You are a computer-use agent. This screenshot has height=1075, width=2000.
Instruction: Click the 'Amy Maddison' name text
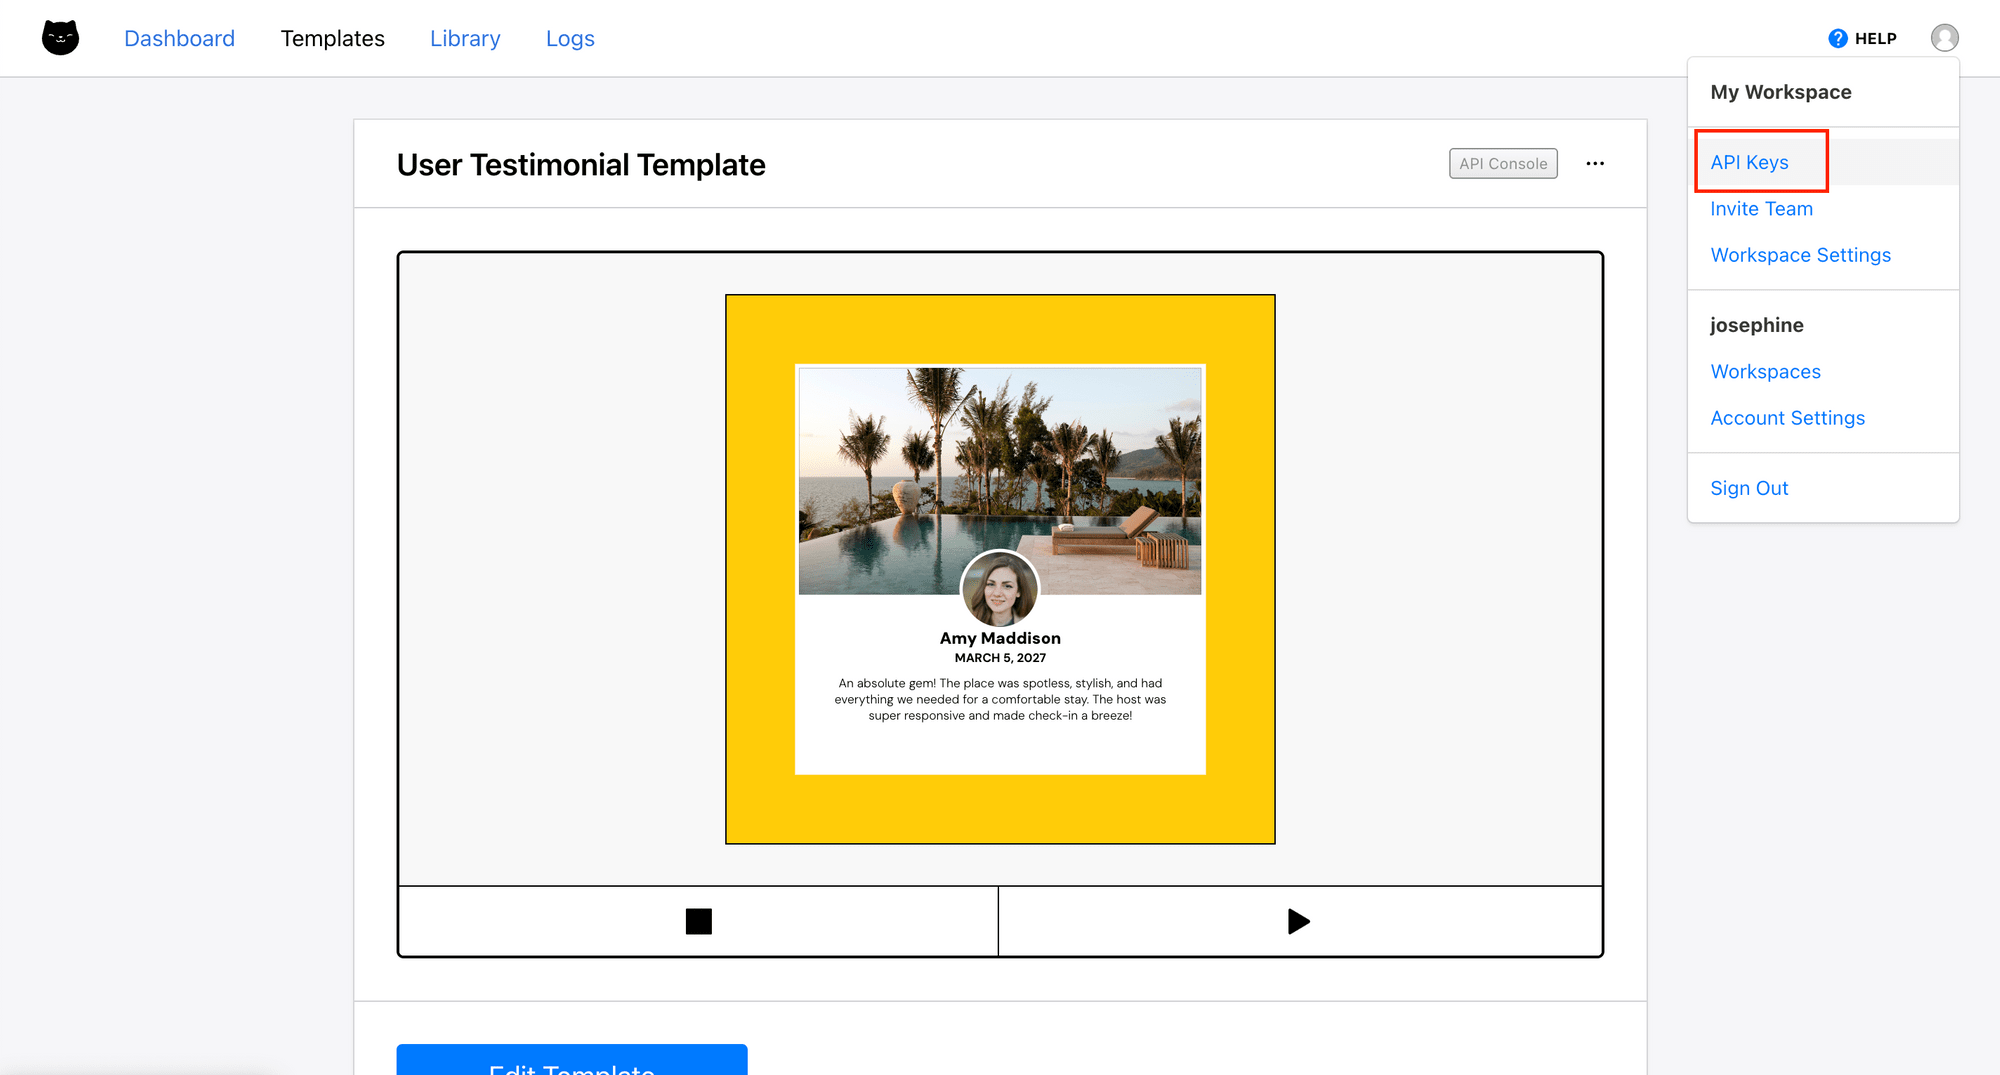(x=1000, y=638)
